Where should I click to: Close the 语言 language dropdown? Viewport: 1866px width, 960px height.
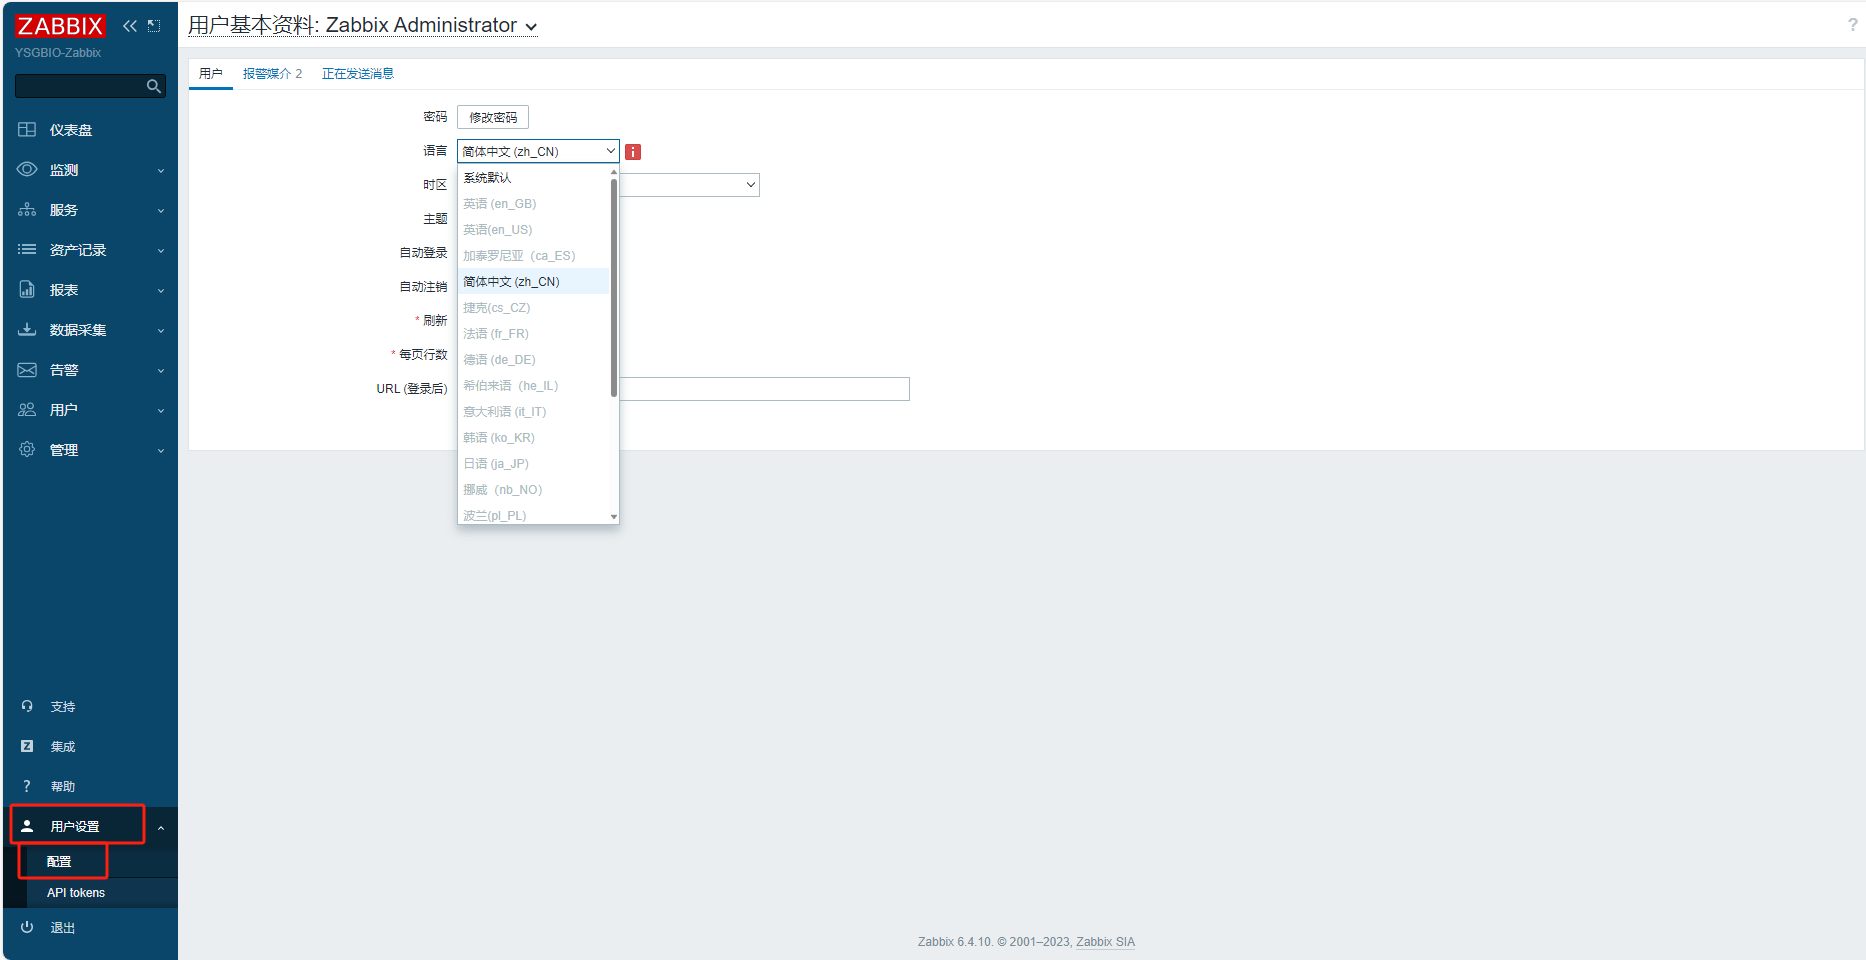click(538, 151)
